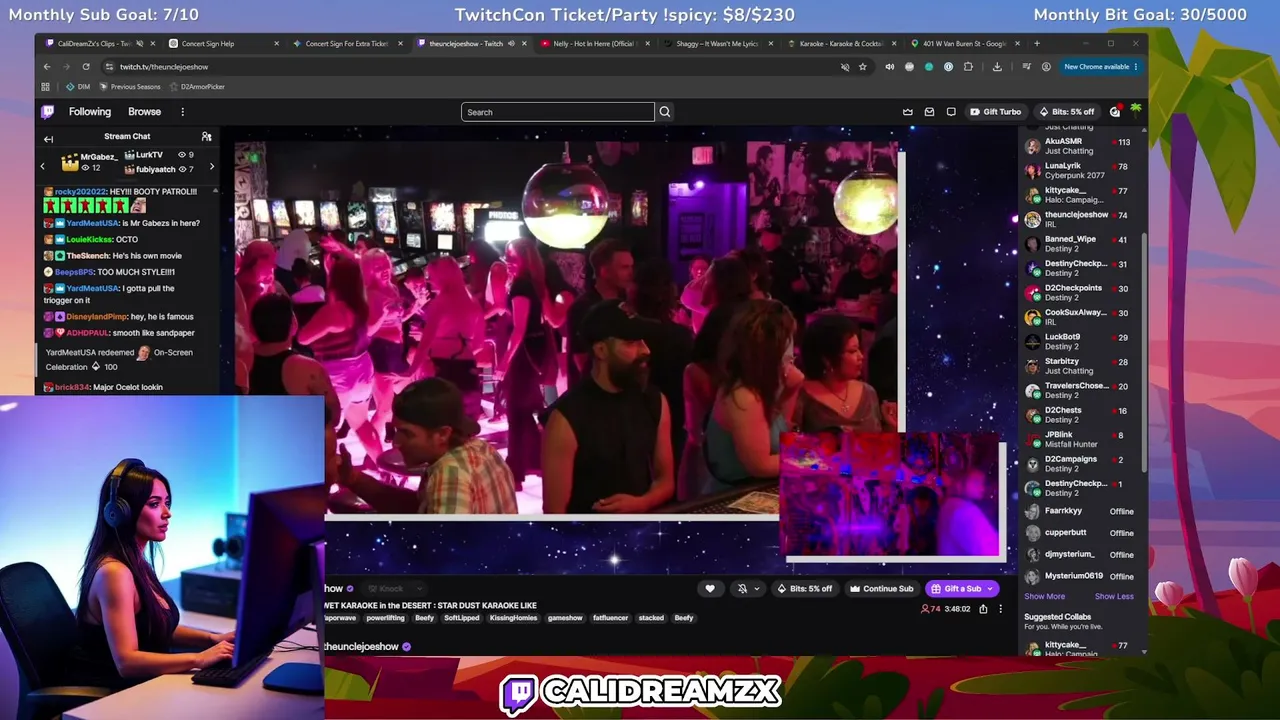Viewport: 1280px width, 720px height.
Task: Click the picture-in-picture stream thumbnail
Action: (x=892, y=495)
